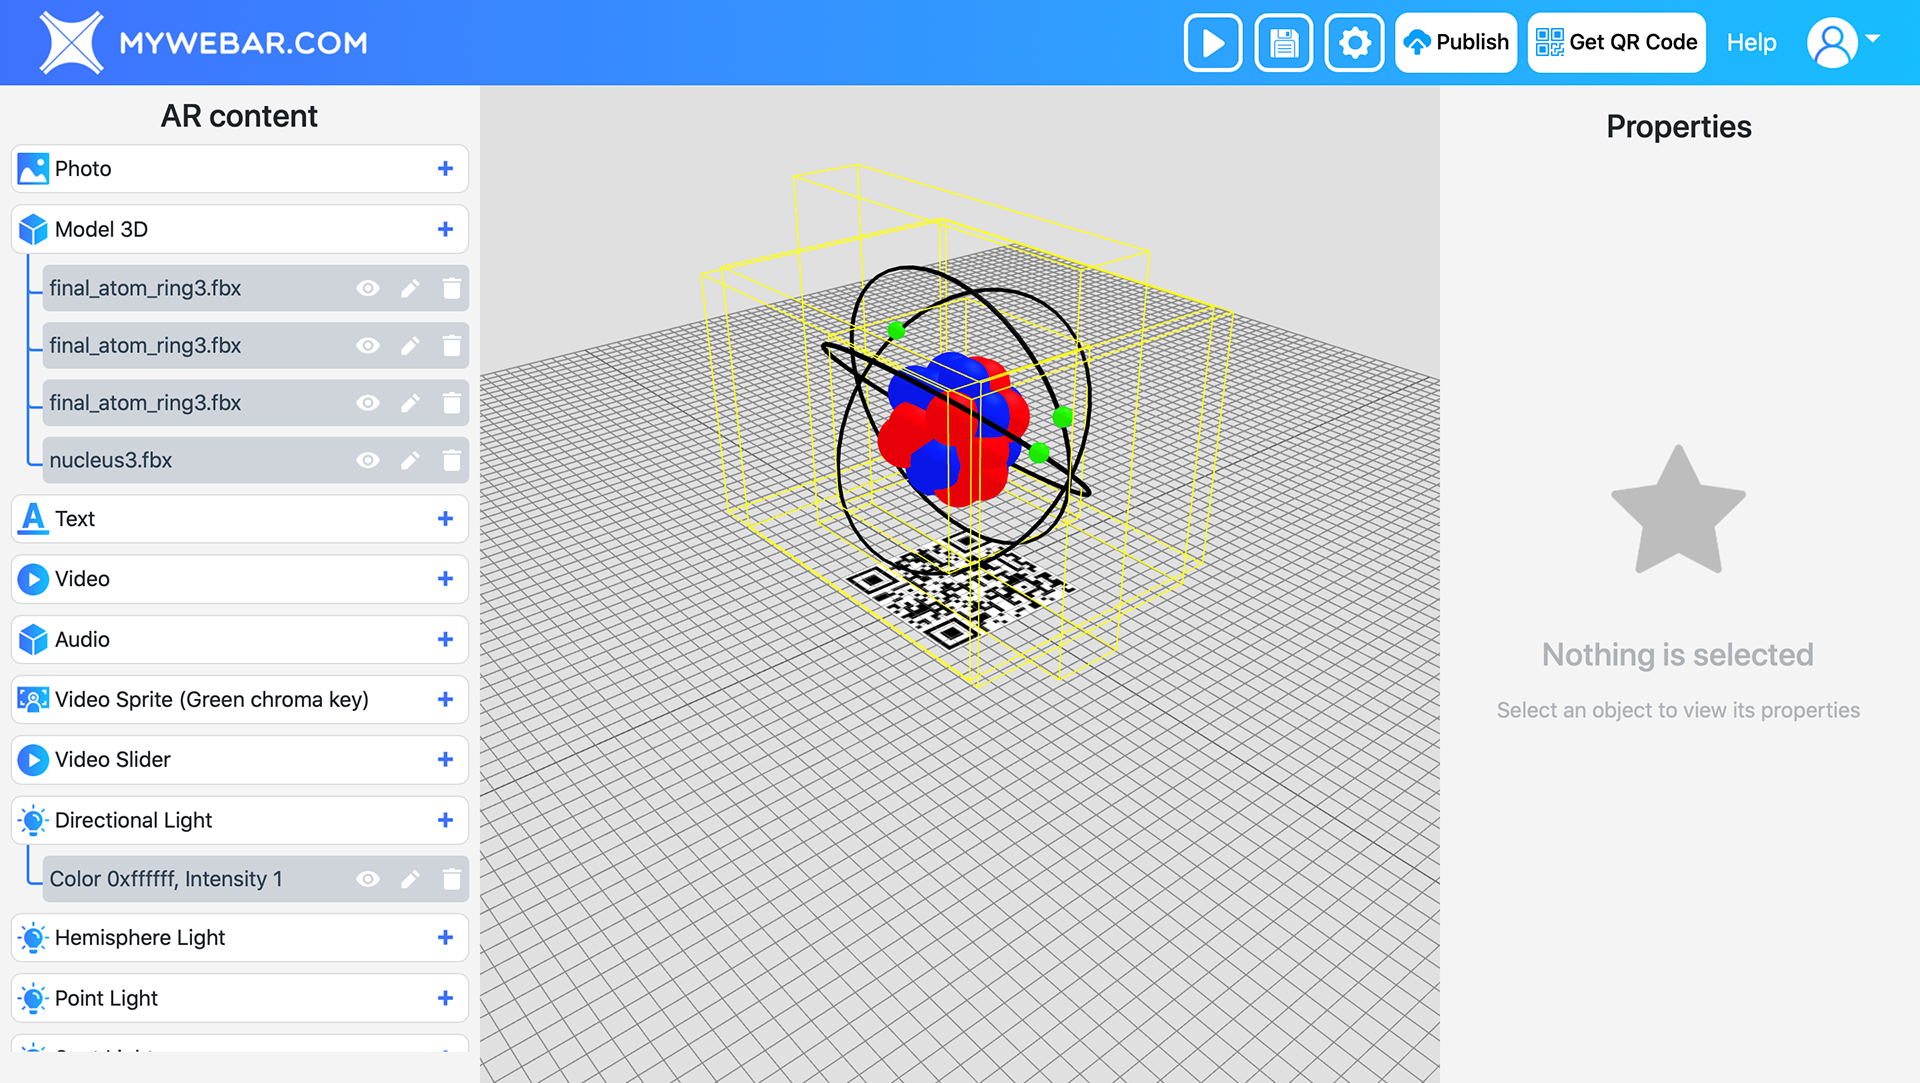Start the AR scene preview play button

(1212, 42)
